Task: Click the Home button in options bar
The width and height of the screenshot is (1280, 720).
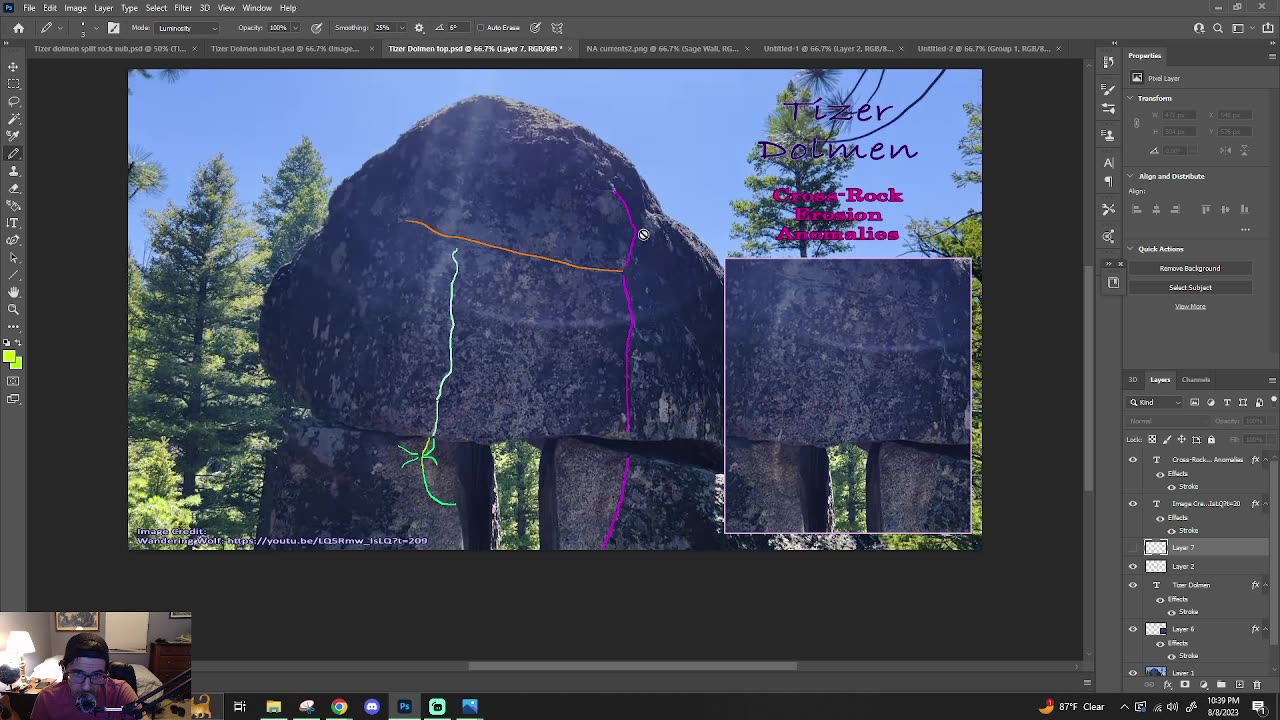Action: 18,28
